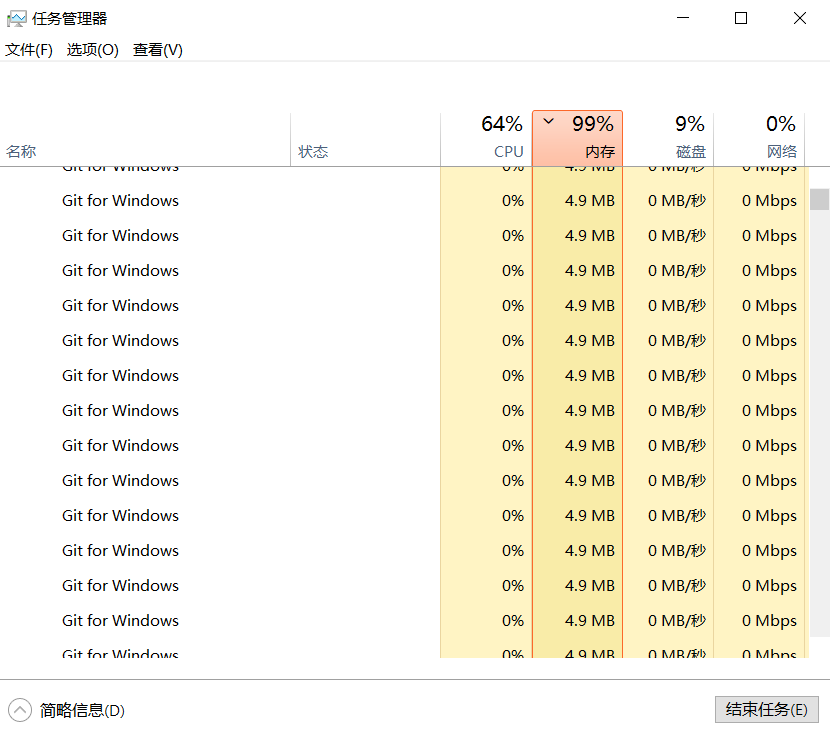
Task: Collapse to 简略信息(D) view
Action: coord(67,710)
